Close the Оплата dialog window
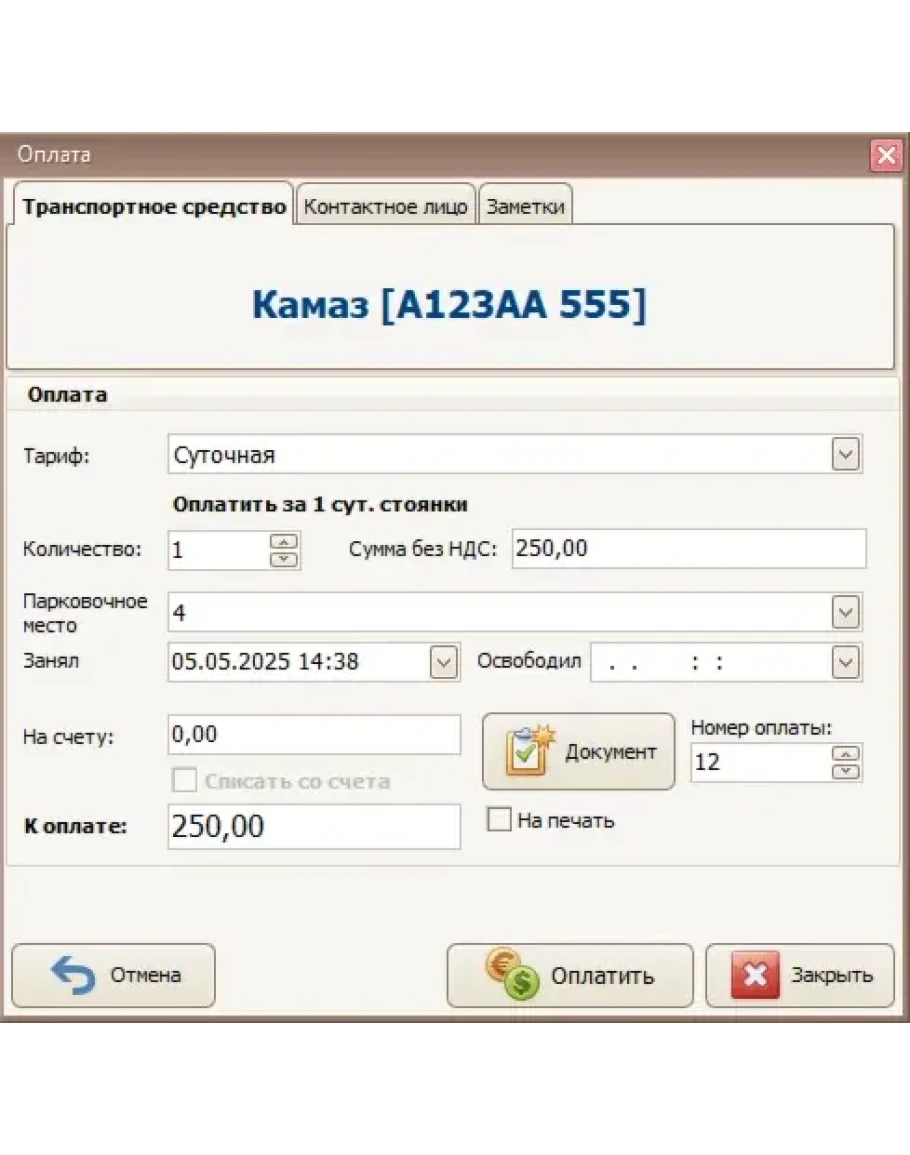Viewport: 910px width, 1155px height. click(885, 155)
